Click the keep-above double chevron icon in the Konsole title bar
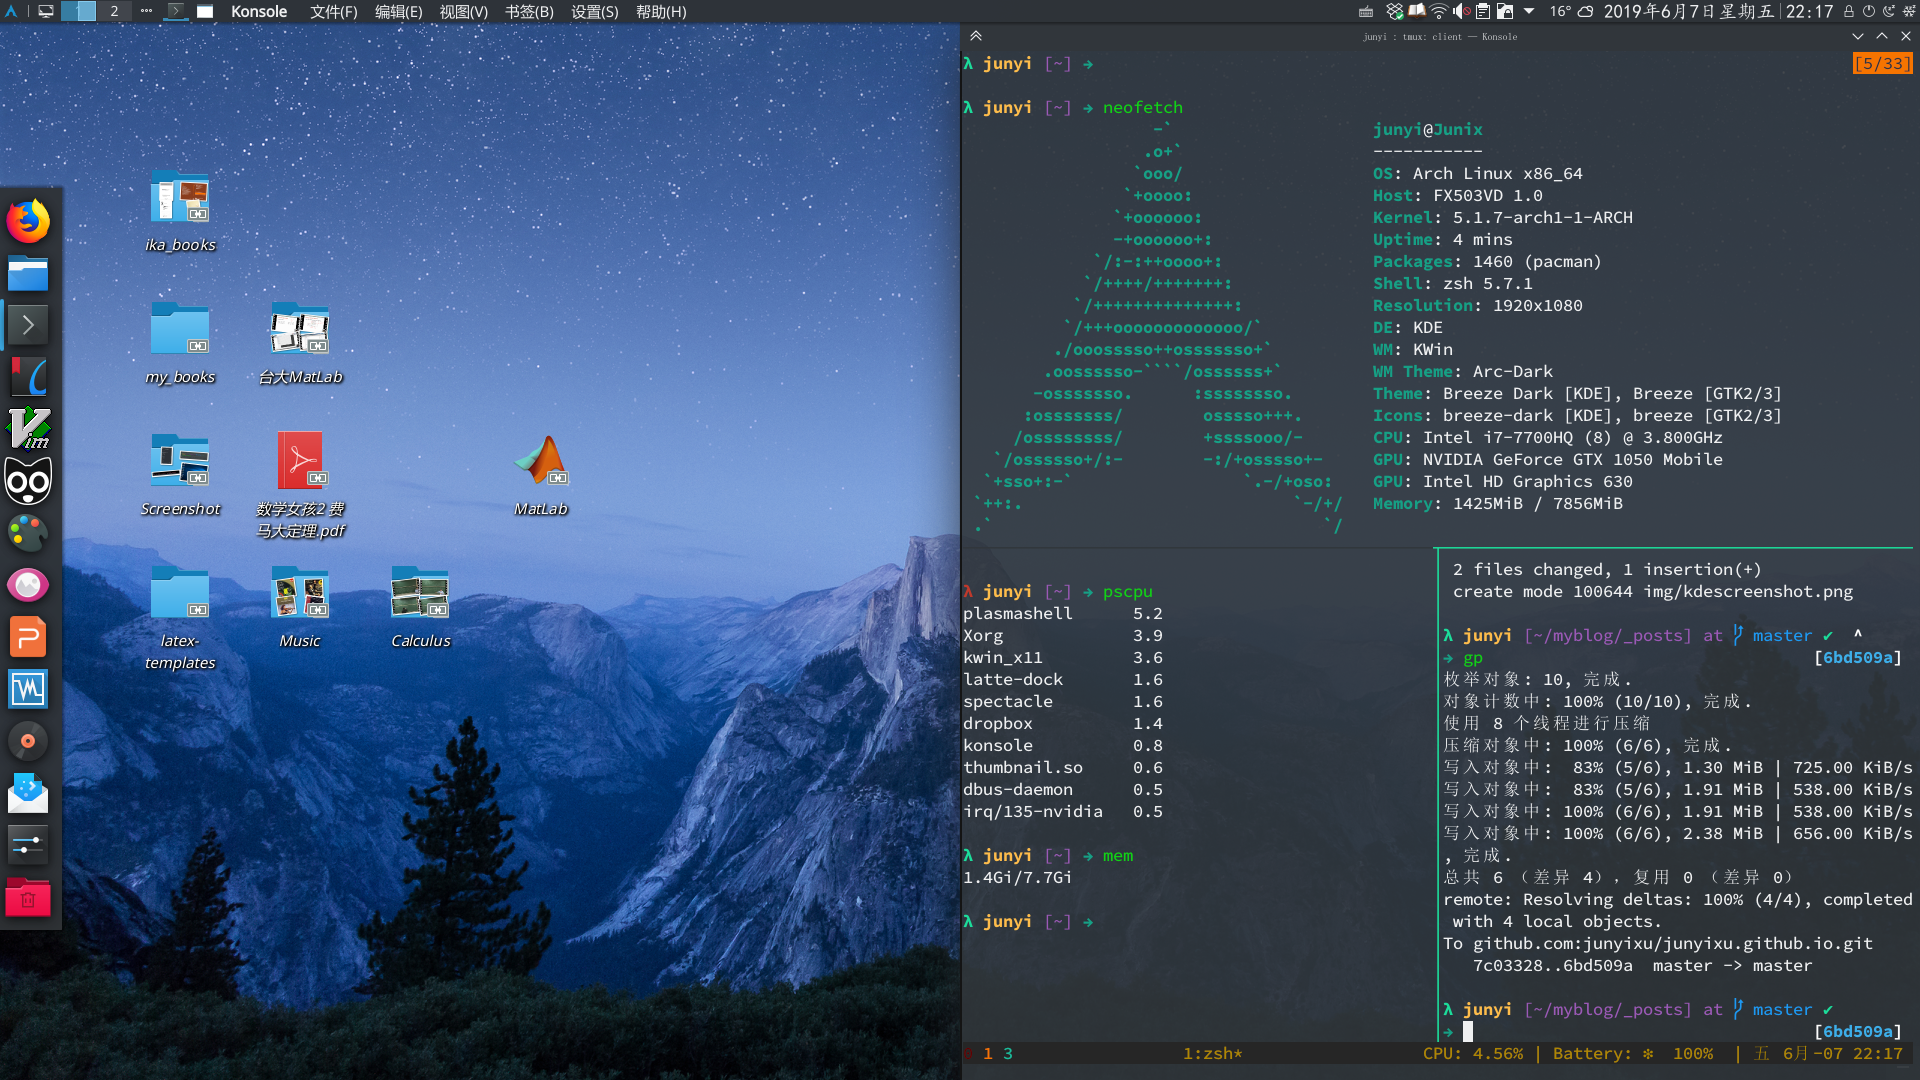The width and height of the screenshot is (1920, 1080). (x=976, y=36)
